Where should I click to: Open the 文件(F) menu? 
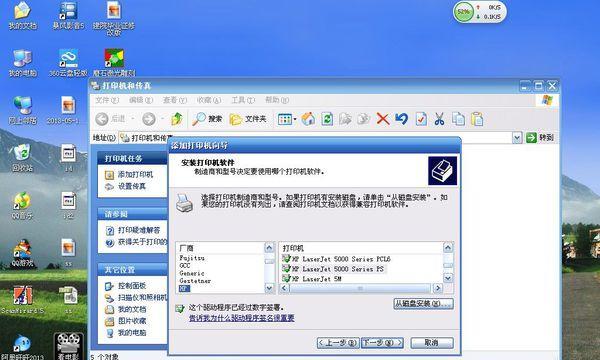107,100
